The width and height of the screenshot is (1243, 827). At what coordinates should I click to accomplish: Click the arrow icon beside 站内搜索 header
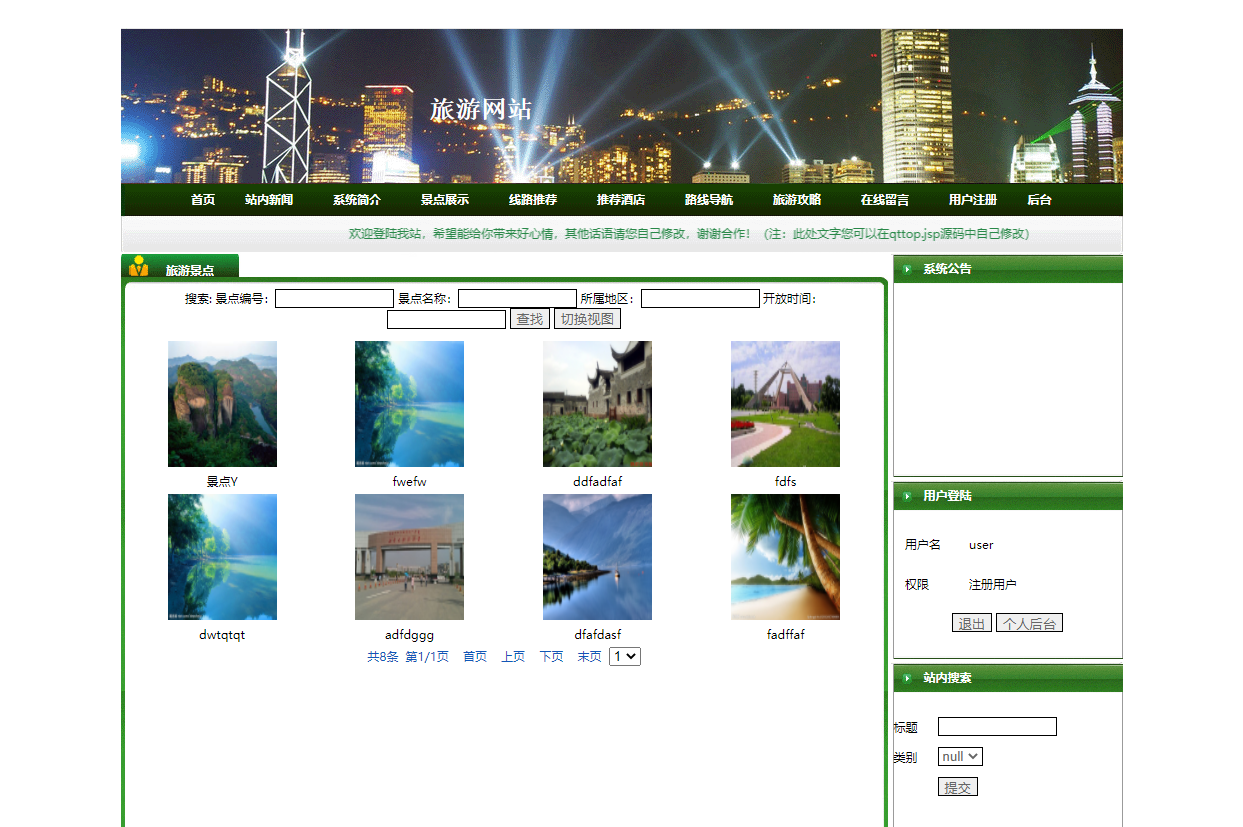(906, 678)
